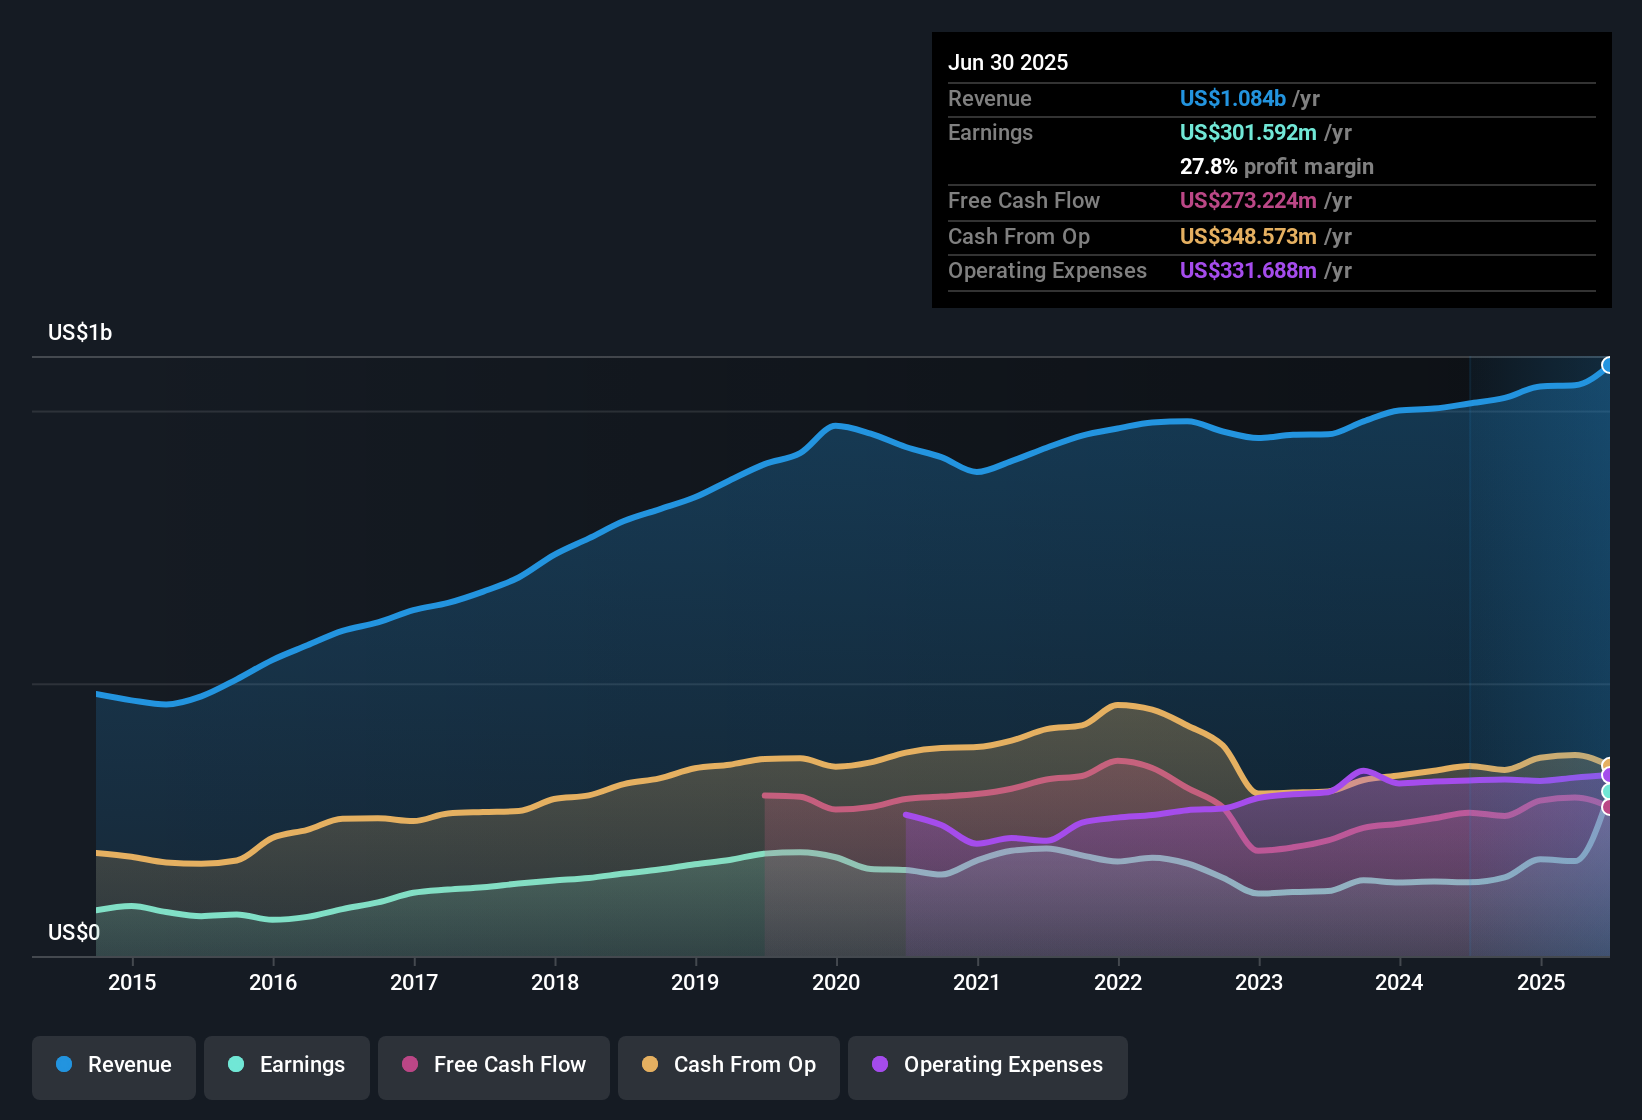Toggle the Earnings series visibility
This screenshot has width=1642, height=1120.
(x=287, y=1066)
